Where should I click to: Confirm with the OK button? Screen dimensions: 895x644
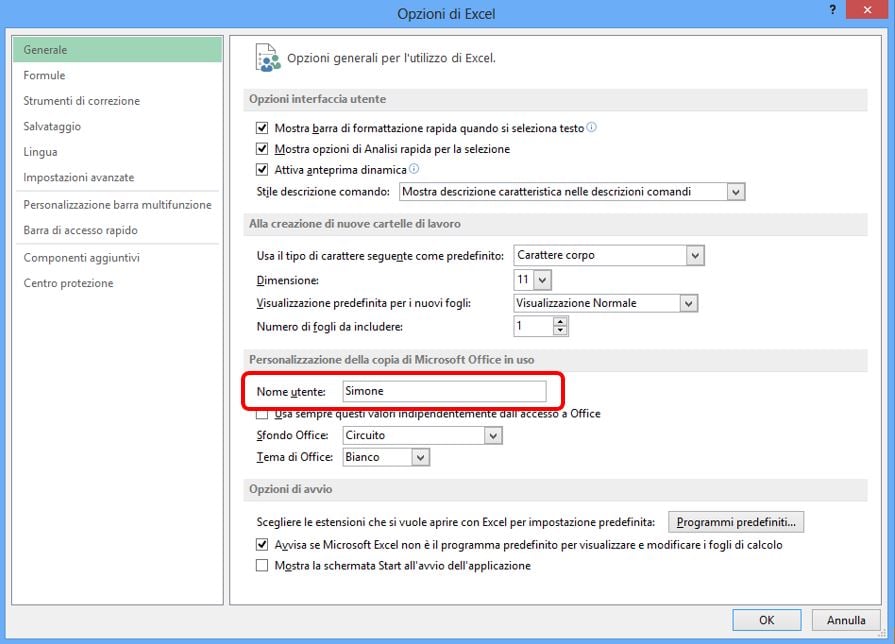point(767,620)
